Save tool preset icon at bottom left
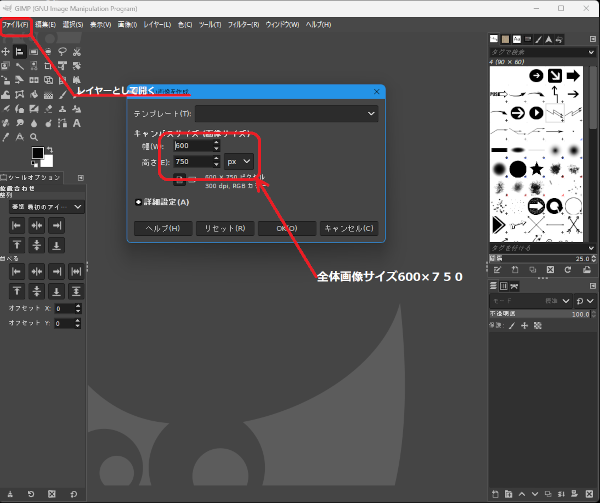 point(10,494)
